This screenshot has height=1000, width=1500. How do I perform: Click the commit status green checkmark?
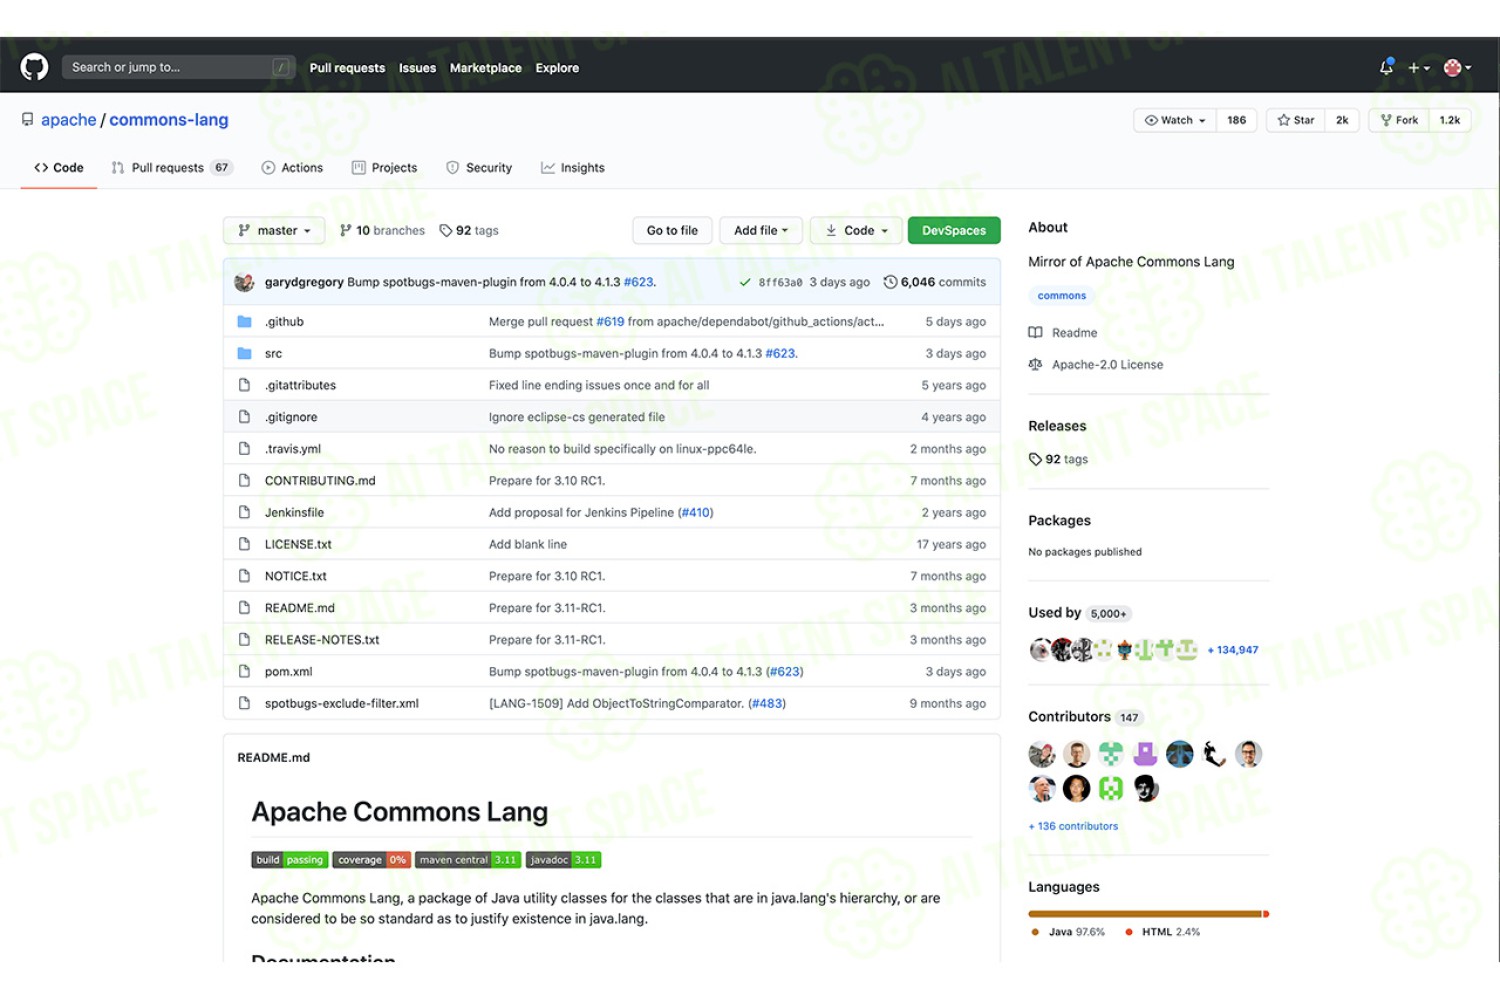point(745,282)
